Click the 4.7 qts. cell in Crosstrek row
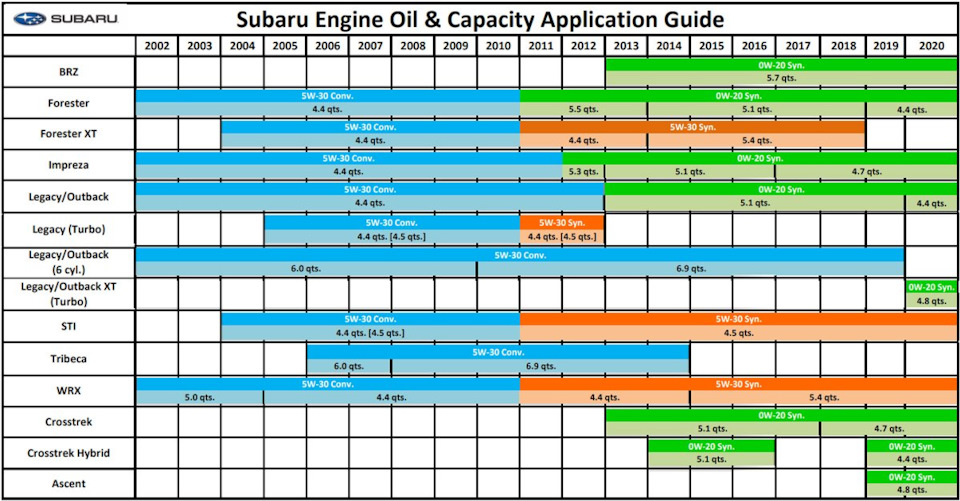Screen dimensions: 960x501 pos(888,429)
